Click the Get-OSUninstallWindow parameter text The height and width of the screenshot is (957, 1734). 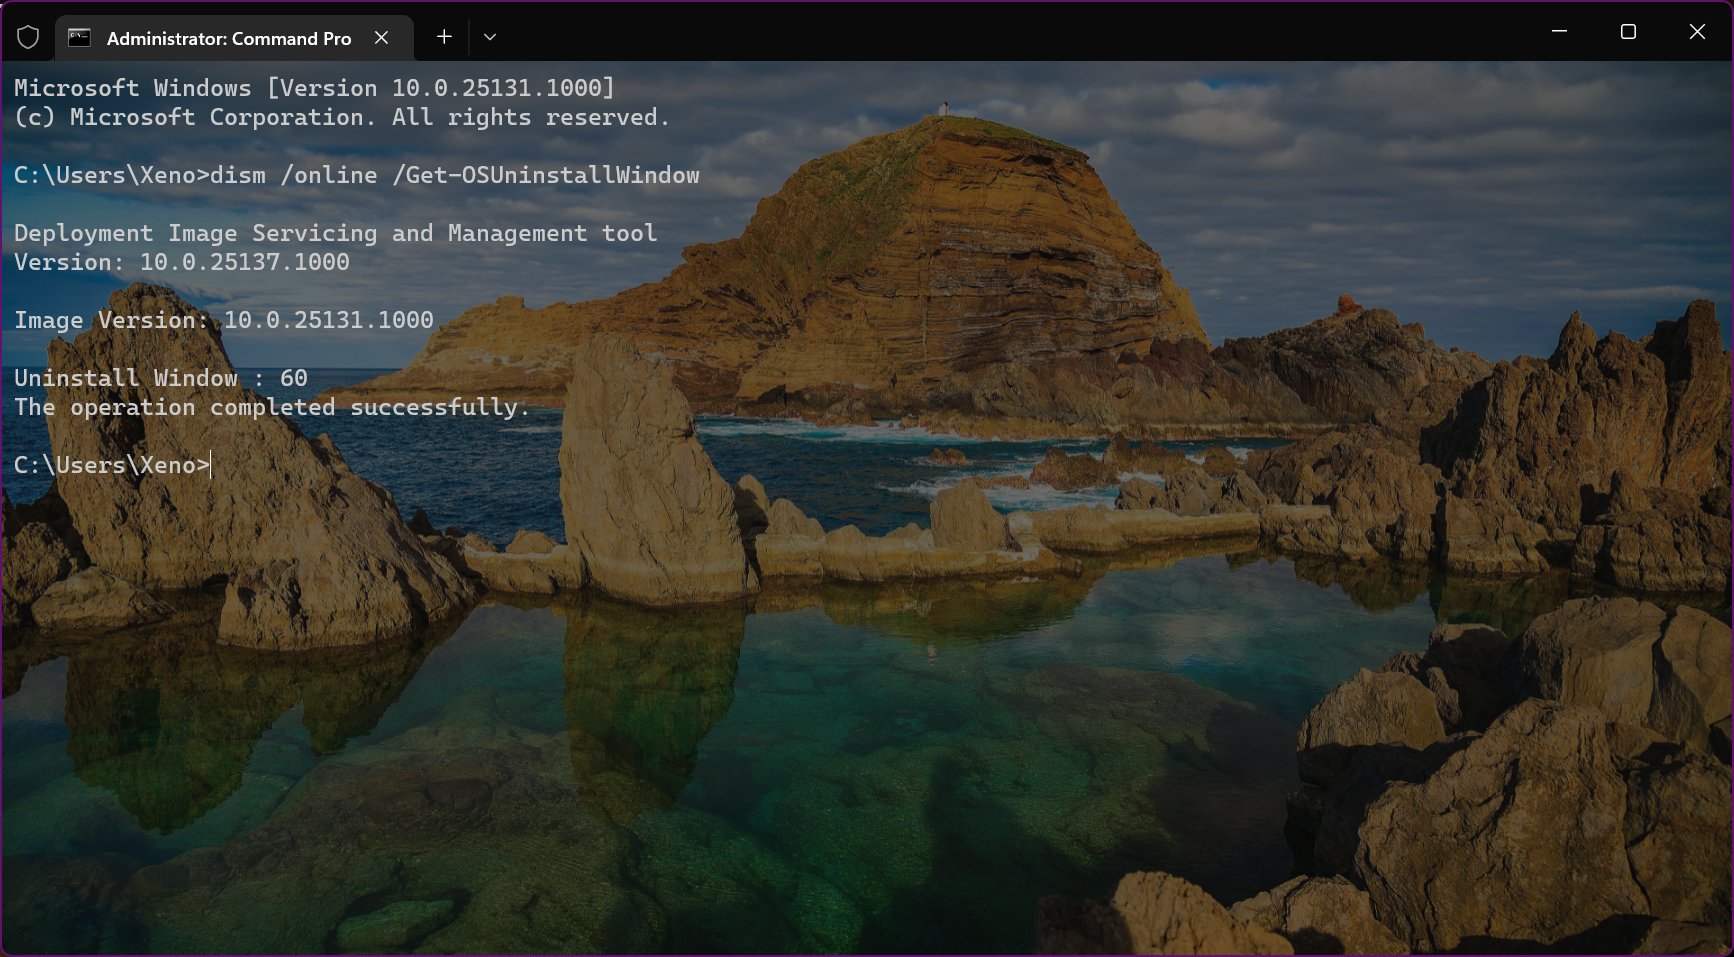click(x=548, y=175)
